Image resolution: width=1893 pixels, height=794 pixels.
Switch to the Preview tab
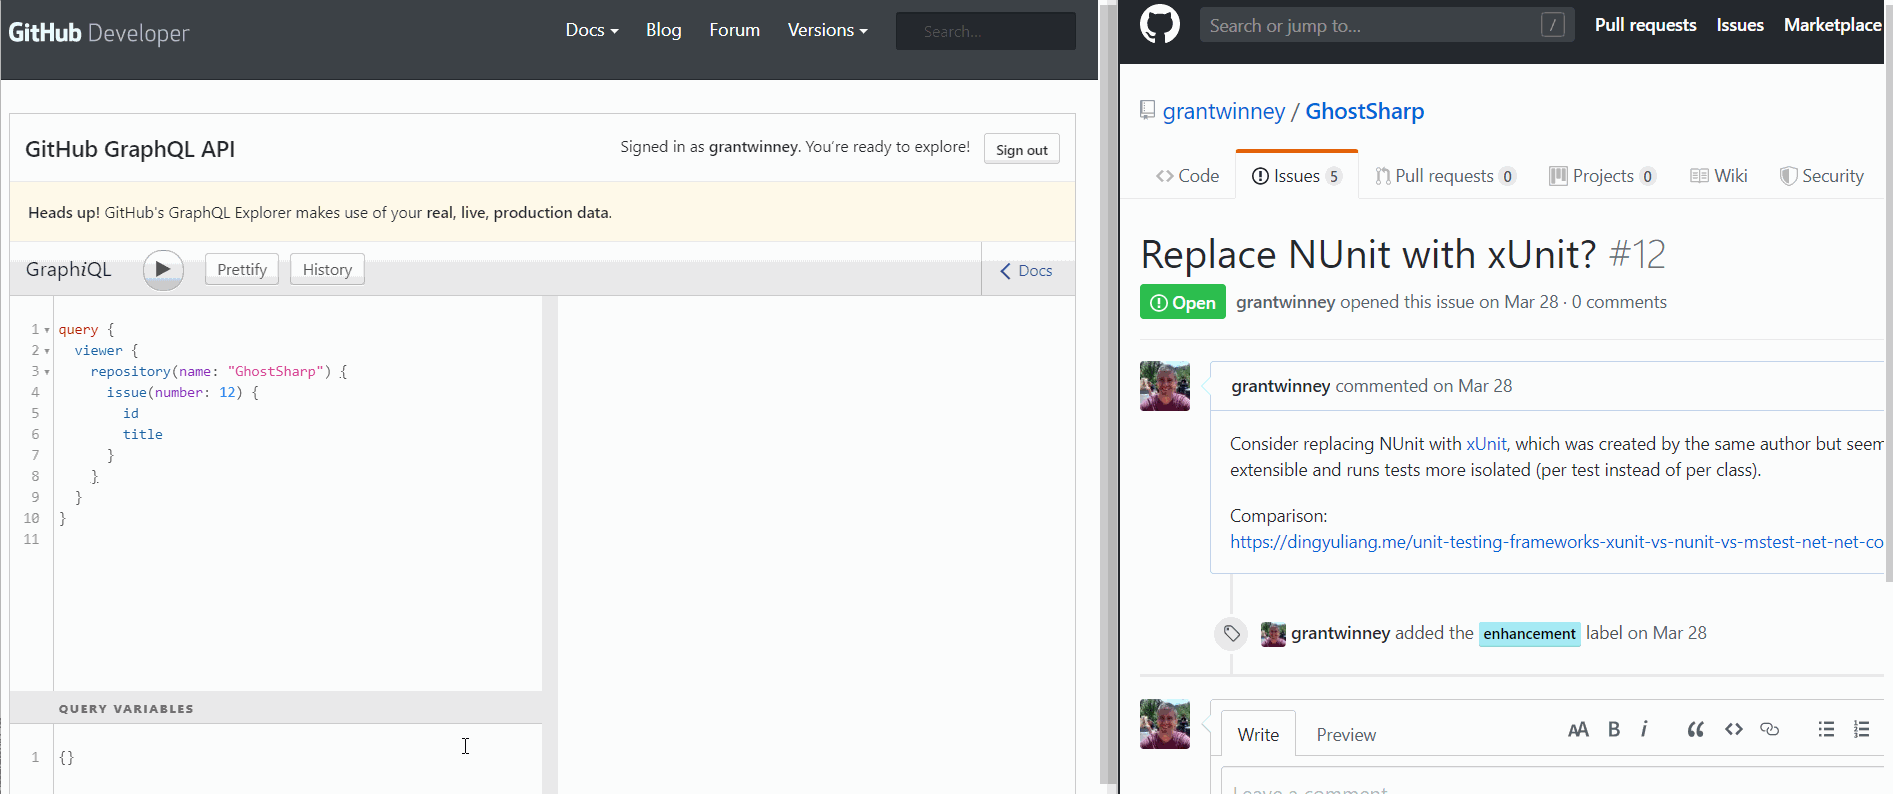(1345, 735)
